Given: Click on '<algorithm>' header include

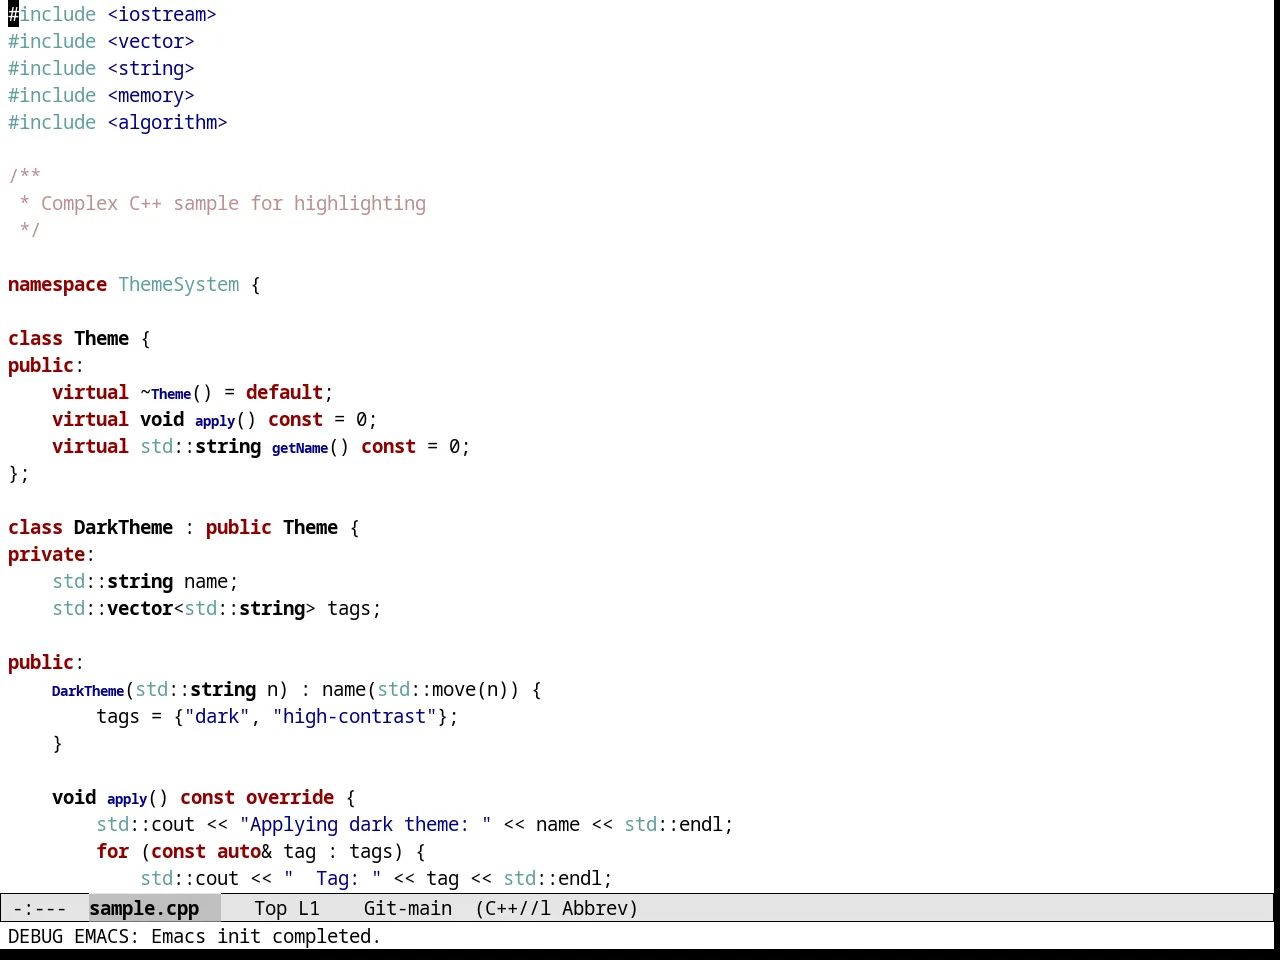Looking at the screenshot, I should [167, 122].
